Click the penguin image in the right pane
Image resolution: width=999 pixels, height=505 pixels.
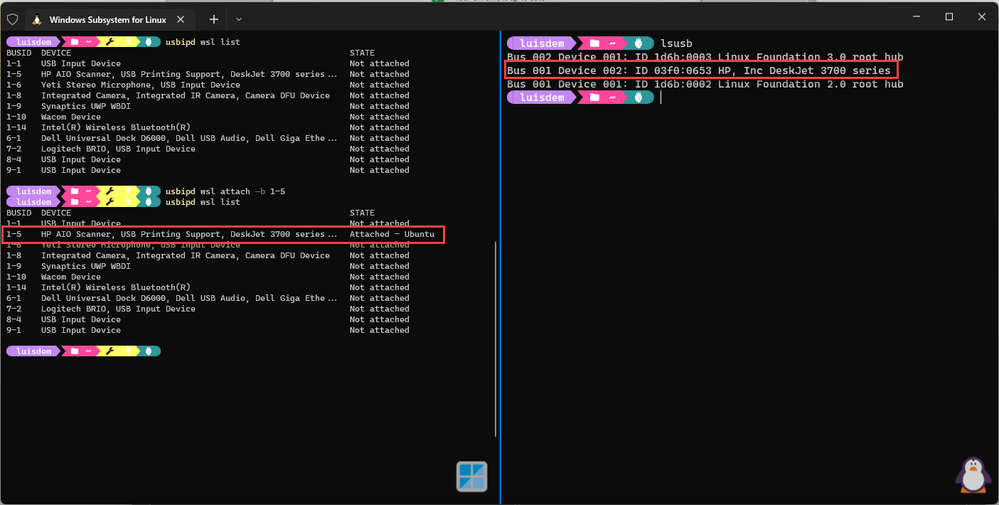972,474
